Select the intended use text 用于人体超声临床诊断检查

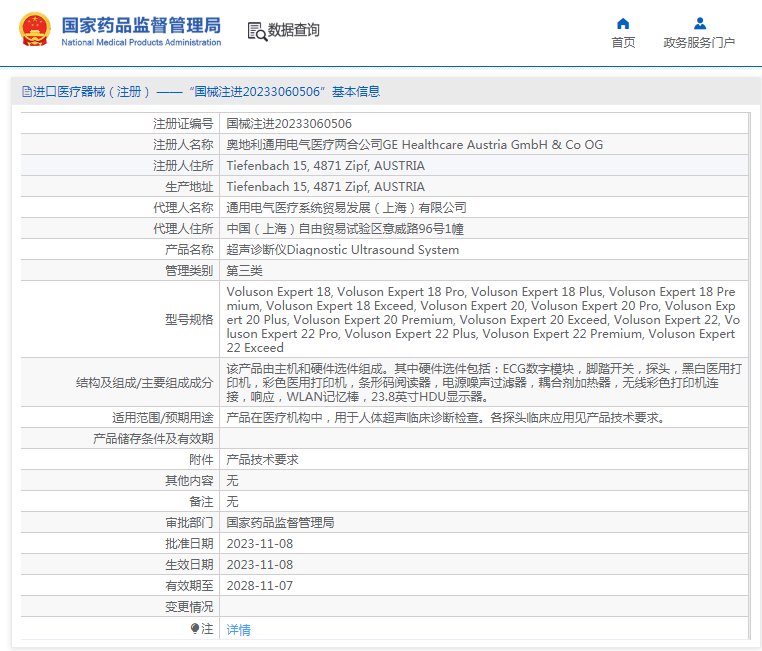[446, 417]
